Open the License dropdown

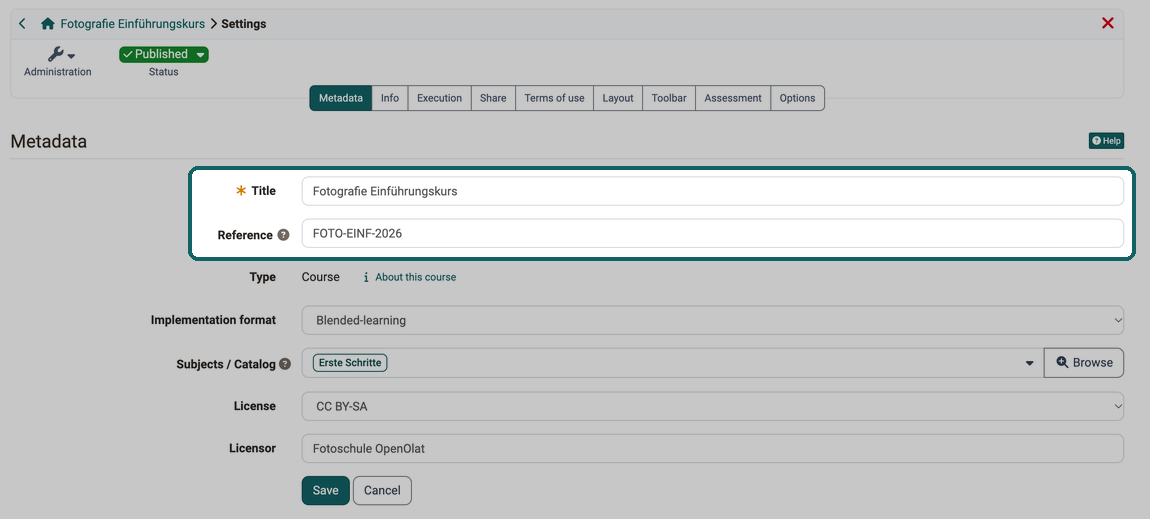point(712,405)
